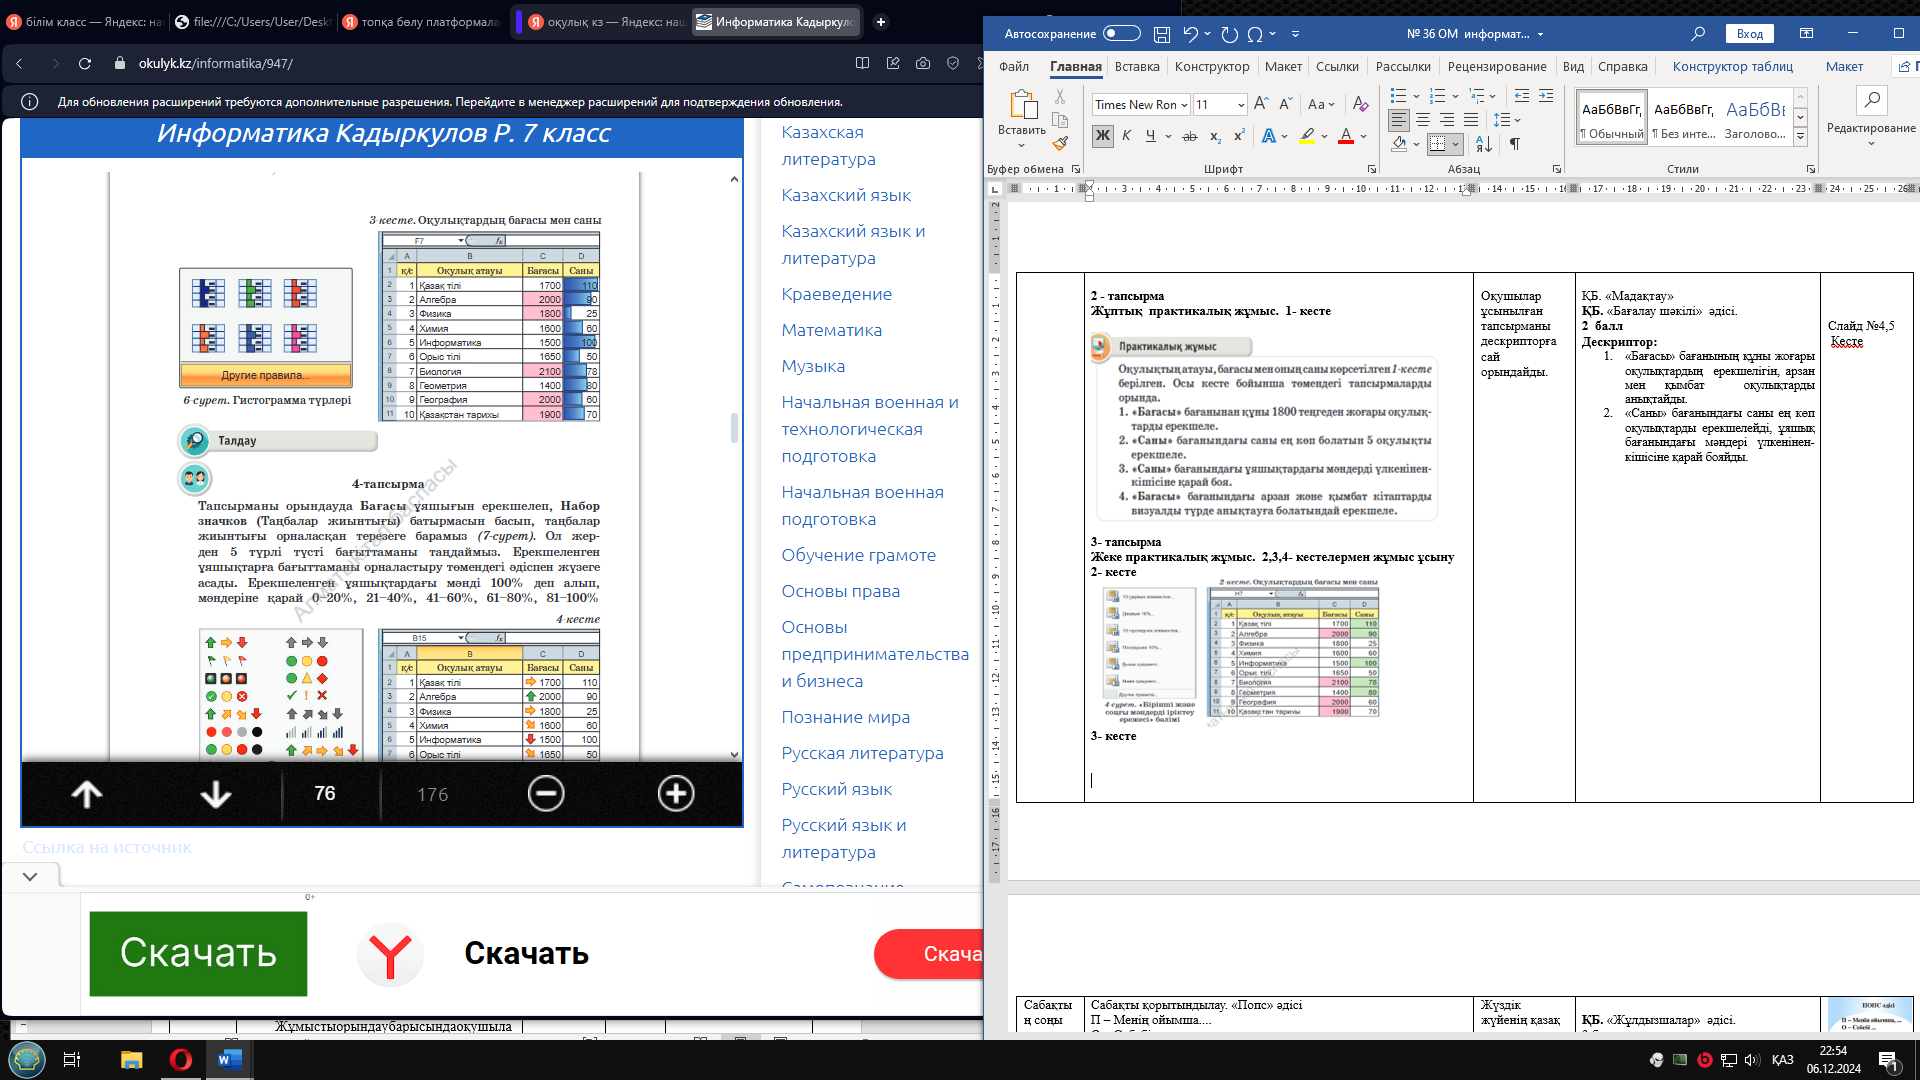
Task: Center align the paragraph text
Action: coord(1423,120)
